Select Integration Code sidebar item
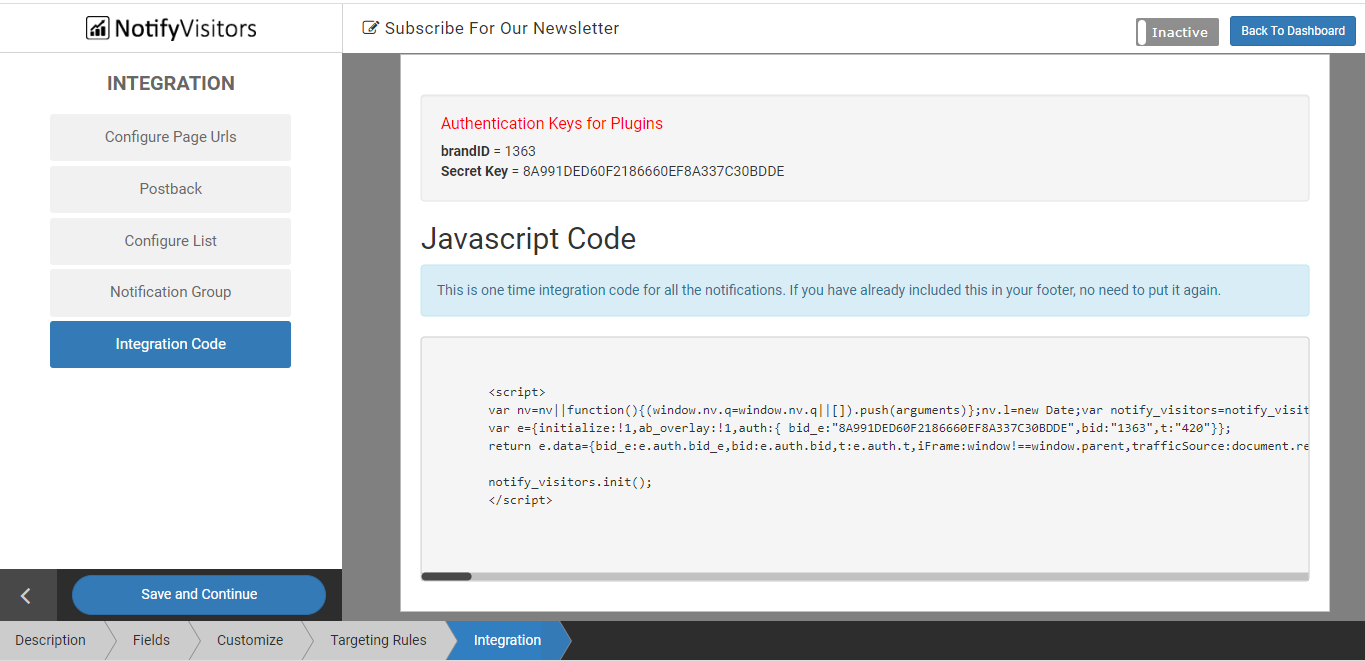1365x661 pixels. [170, 344]
